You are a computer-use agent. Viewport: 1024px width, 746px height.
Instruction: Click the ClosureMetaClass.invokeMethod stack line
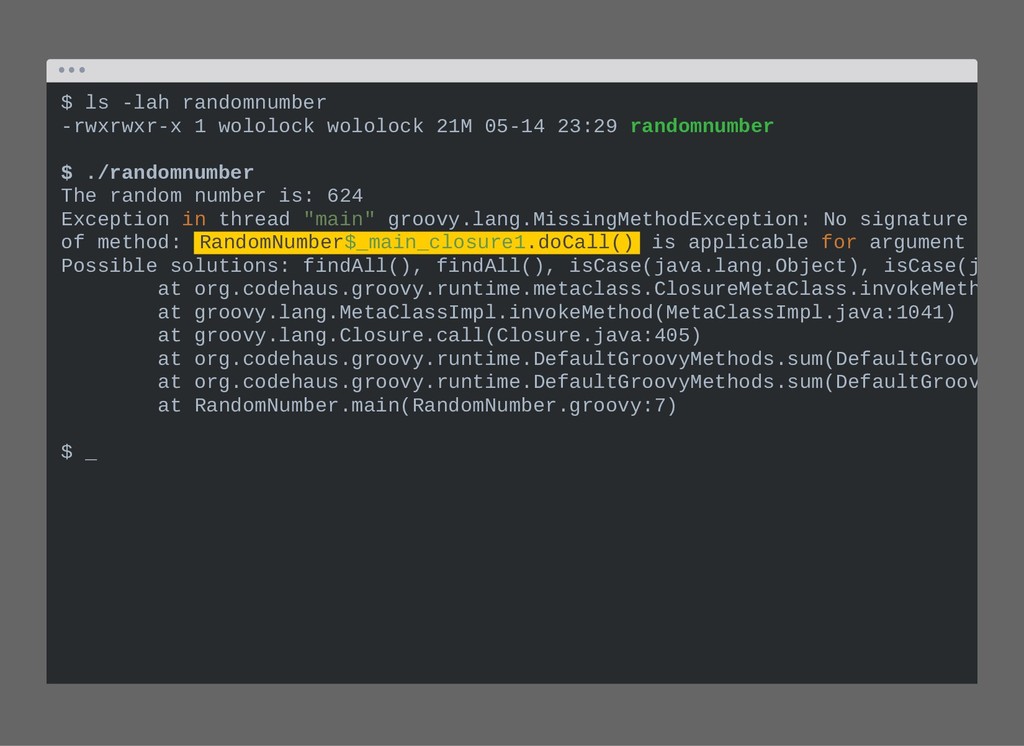click(x=567, y=289)
